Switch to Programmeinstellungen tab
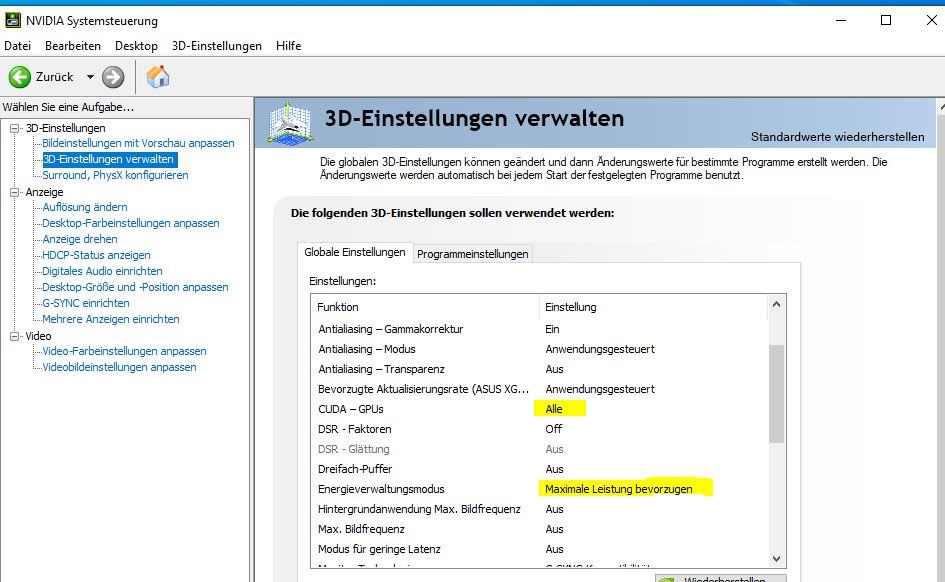 [x=472, y=254]
